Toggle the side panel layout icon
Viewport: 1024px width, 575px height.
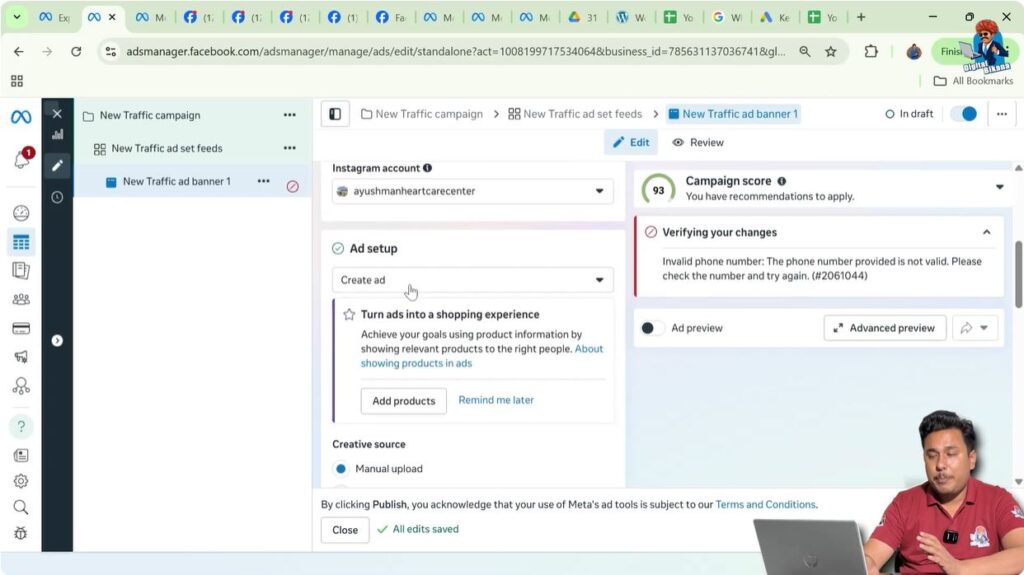(335, 114)
